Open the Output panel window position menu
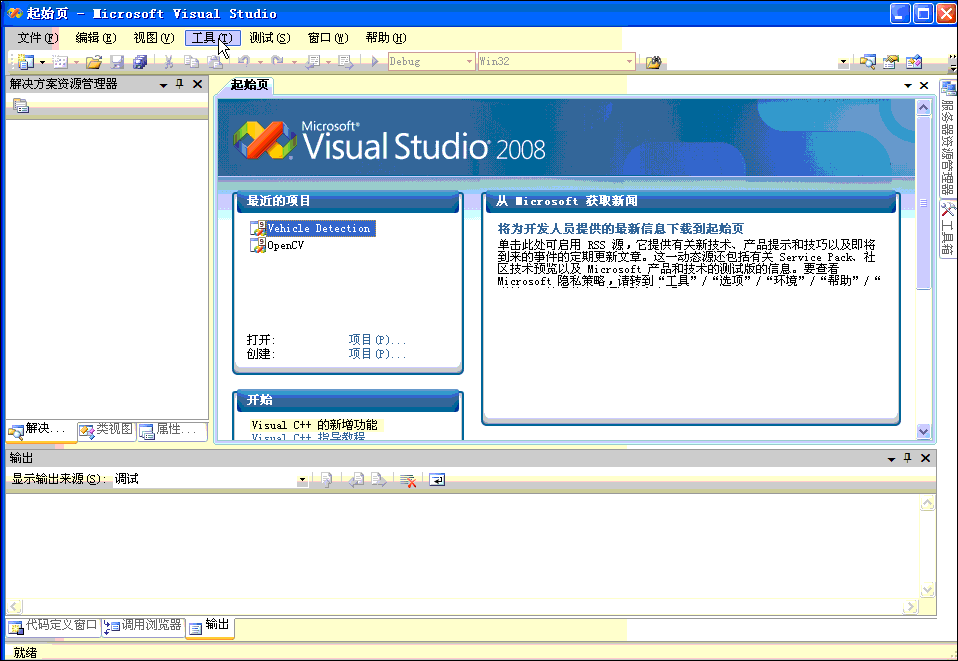The width and height of the screenshot is (958, 661). (x=891, y=459)
